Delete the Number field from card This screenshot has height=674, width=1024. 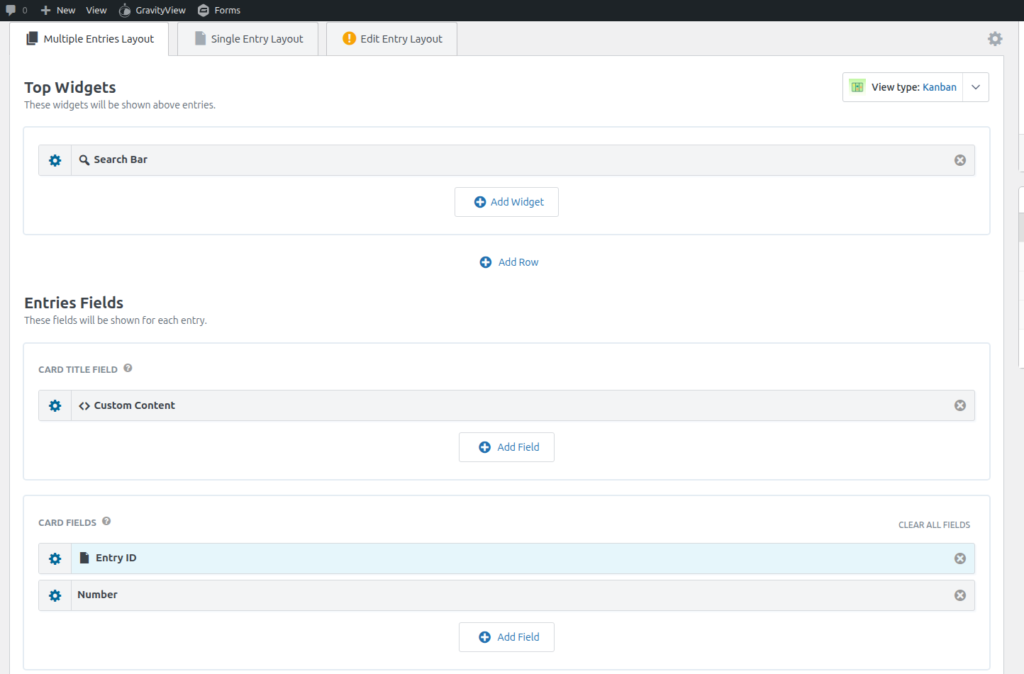pyautogui.click(x=960, y=595)
